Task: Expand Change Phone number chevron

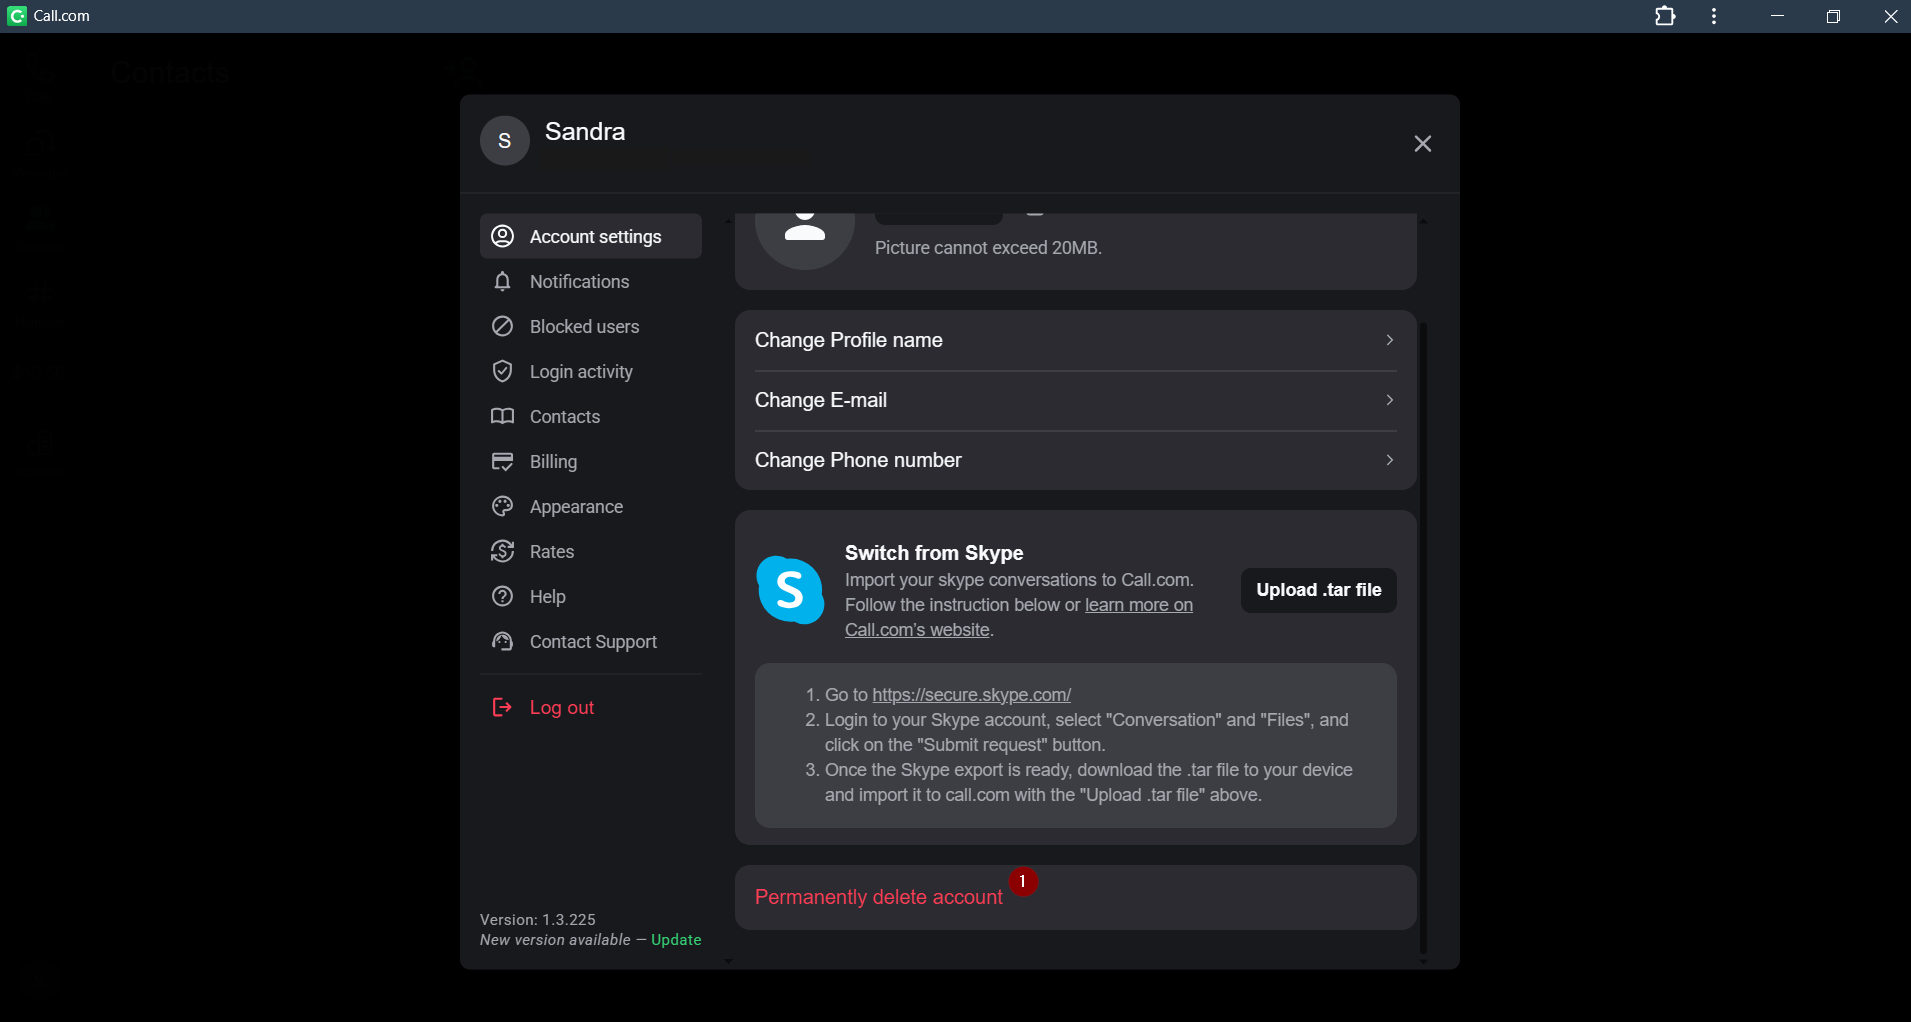Action: click(x=1389, y=460)
